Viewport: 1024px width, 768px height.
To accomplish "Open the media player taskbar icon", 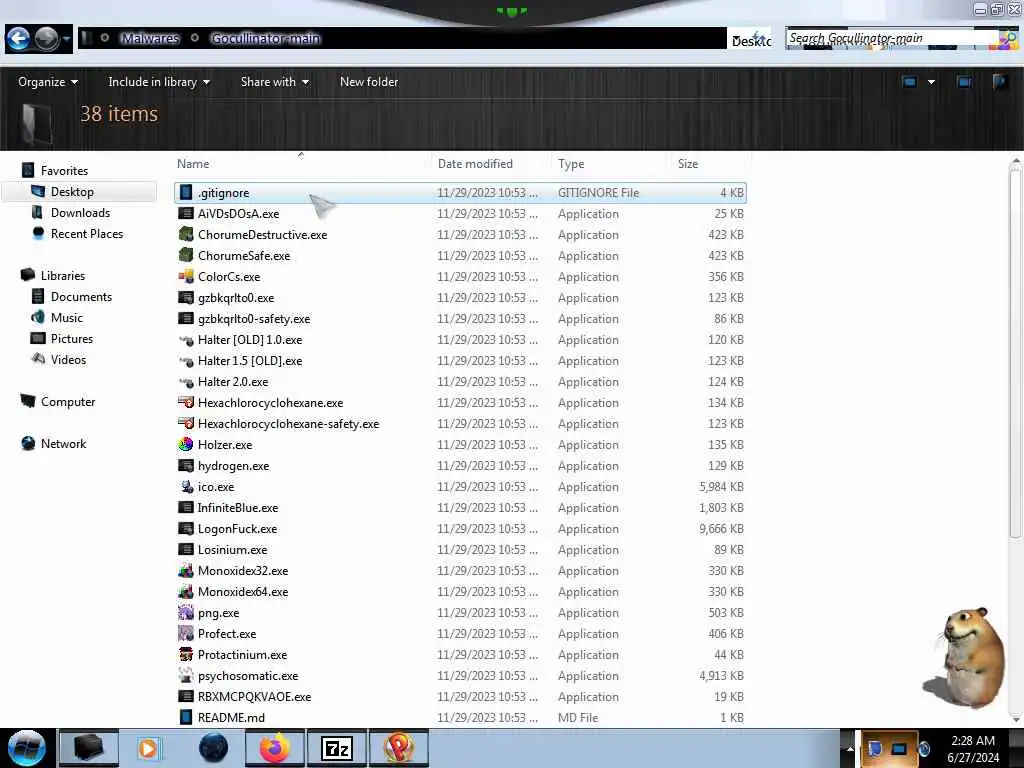I will pyautogui.click(x=149, y=748).
